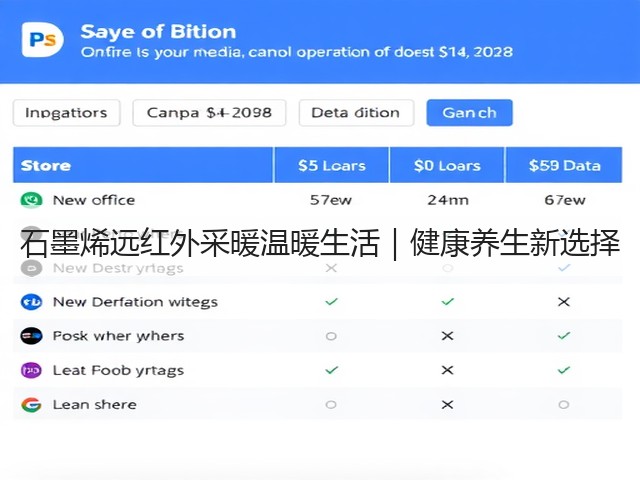Click the $0 Loars column header

tap(447, 165)
